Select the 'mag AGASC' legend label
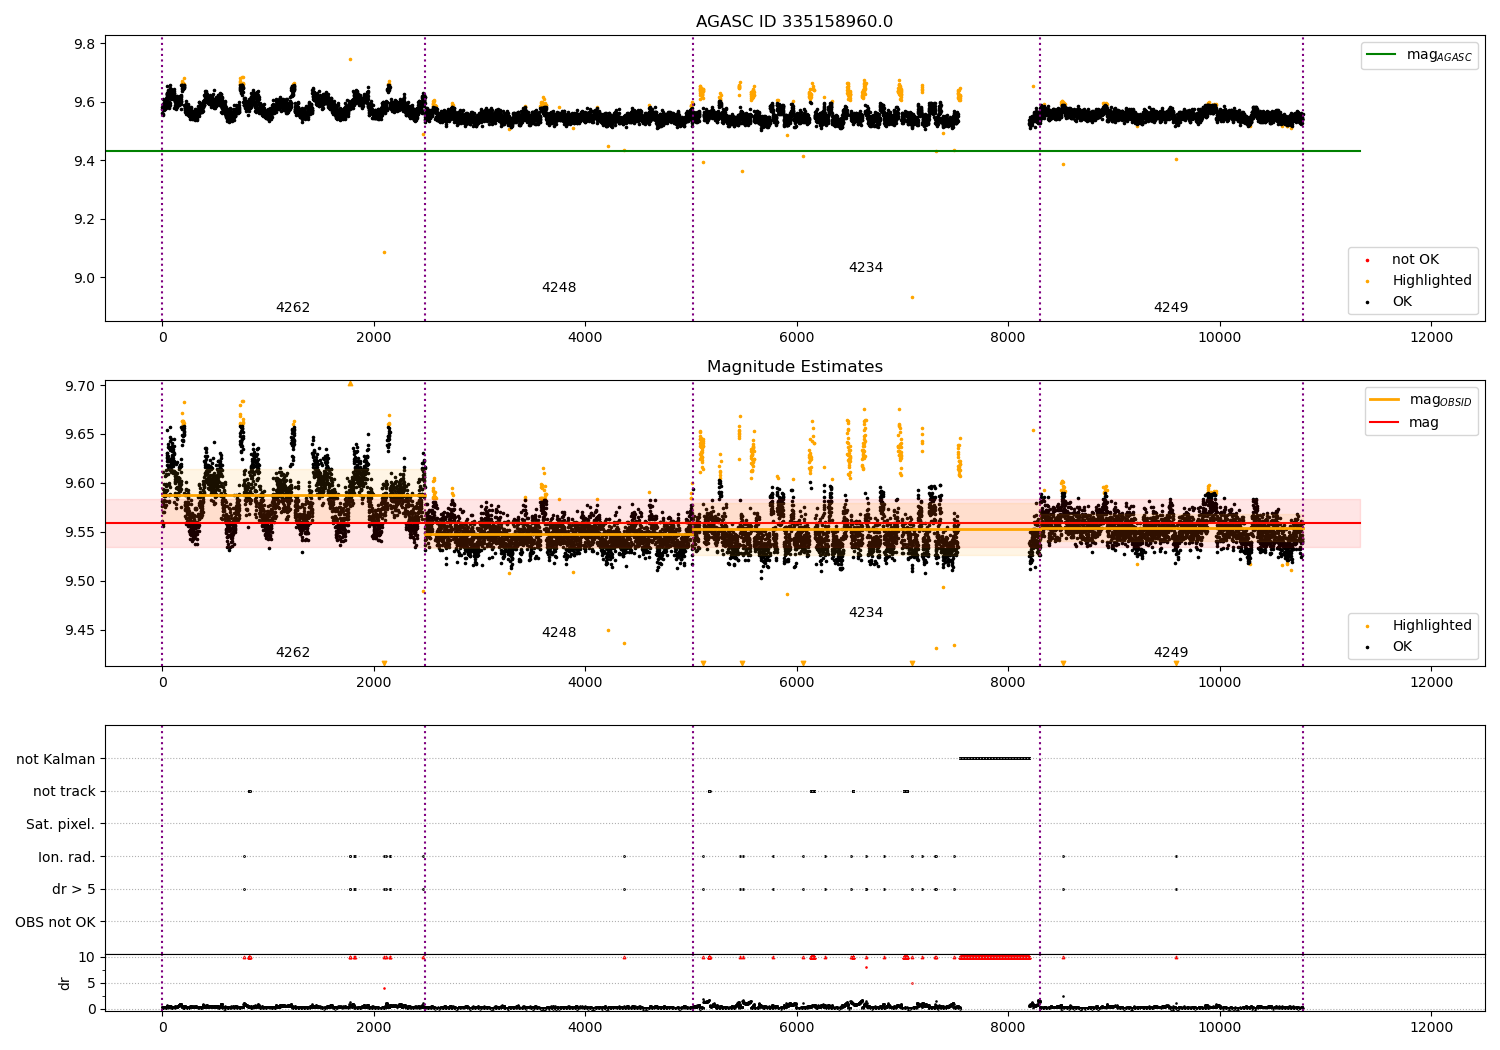Screen dimensions: 1500x1050 tap(1439, 55)
